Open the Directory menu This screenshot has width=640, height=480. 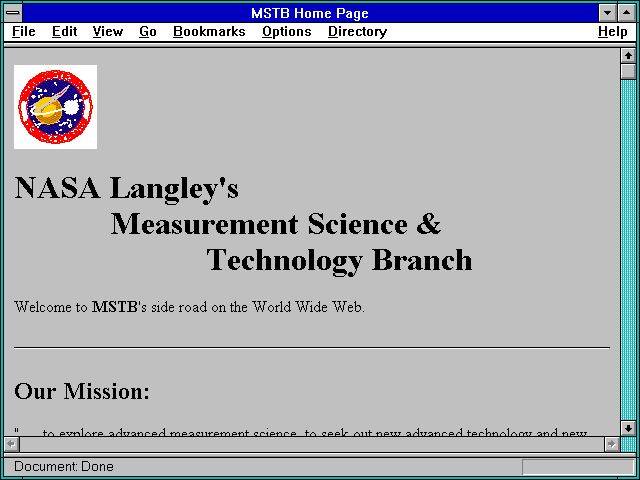coord(358,32)
